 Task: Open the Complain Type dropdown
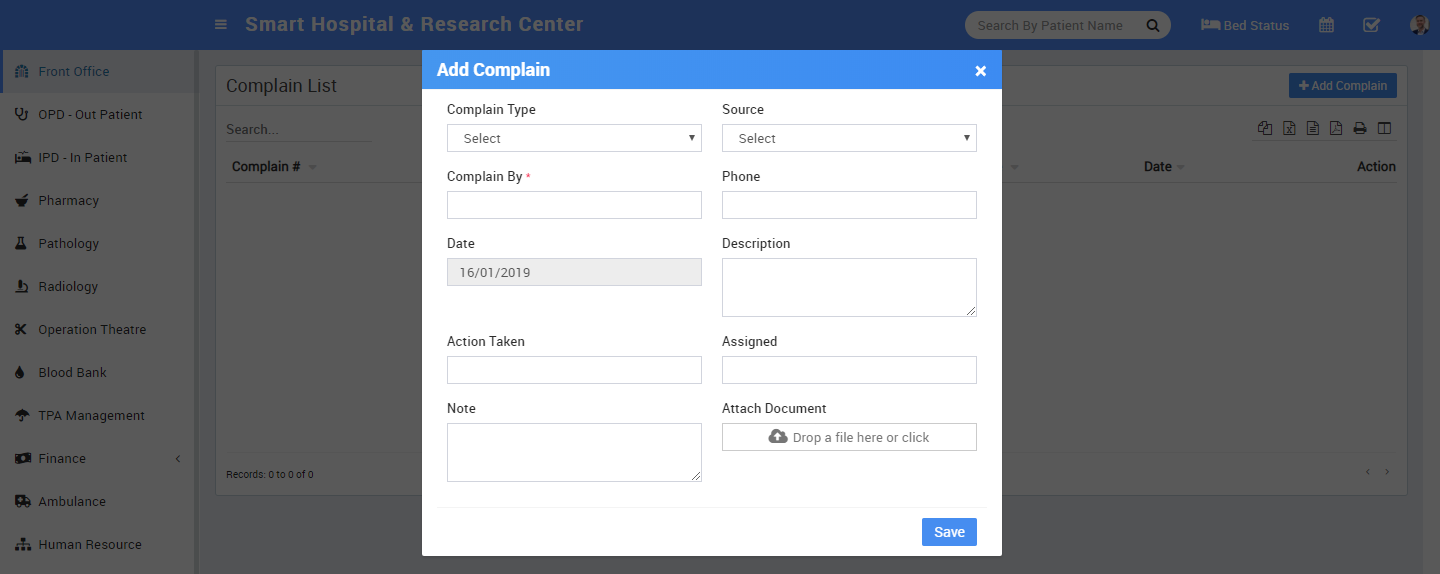574,138
